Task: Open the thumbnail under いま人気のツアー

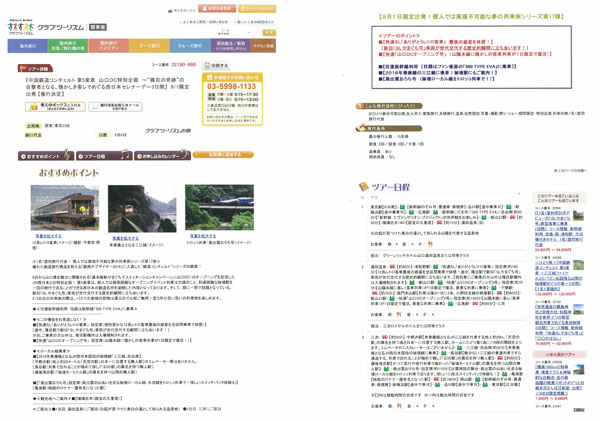Action: pyautogui.click(x=579, y=370)
